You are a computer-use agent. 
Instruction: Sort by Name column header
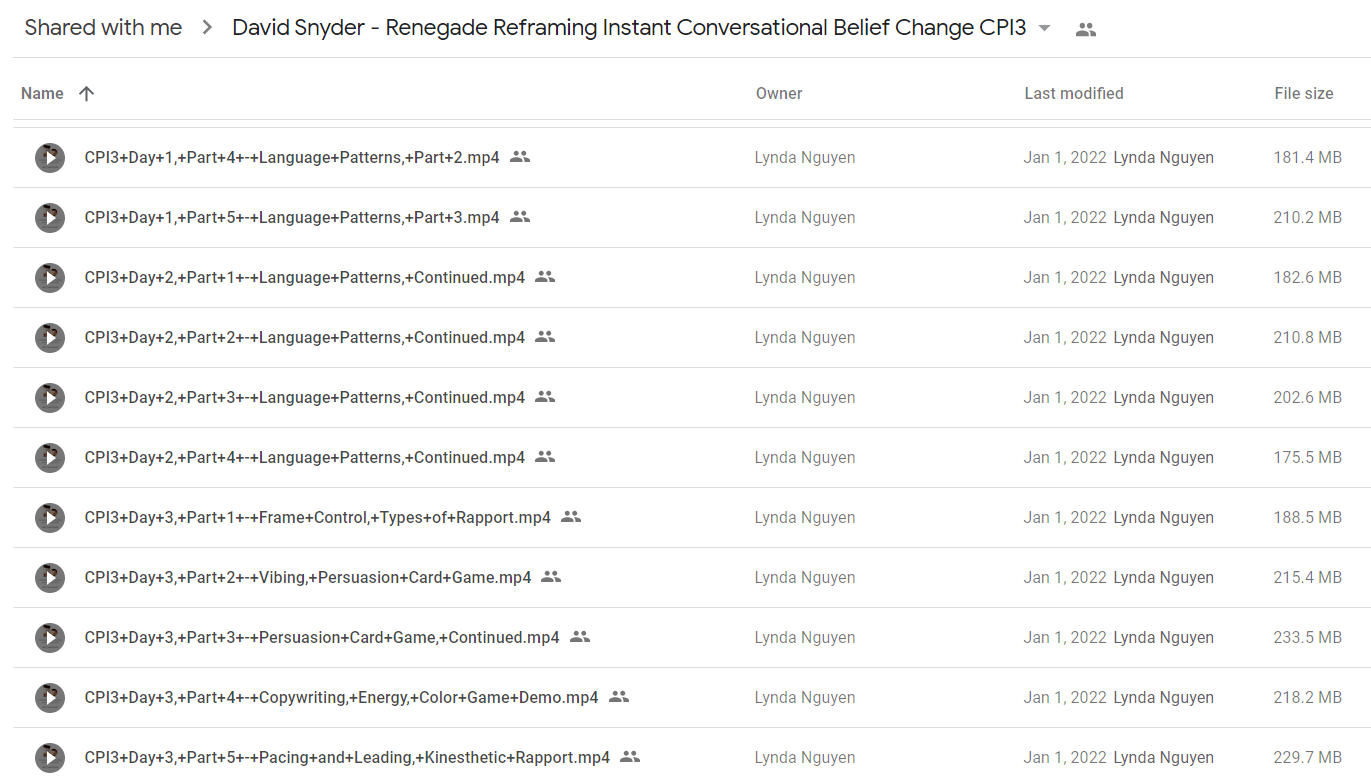click(x=42, y=93)
